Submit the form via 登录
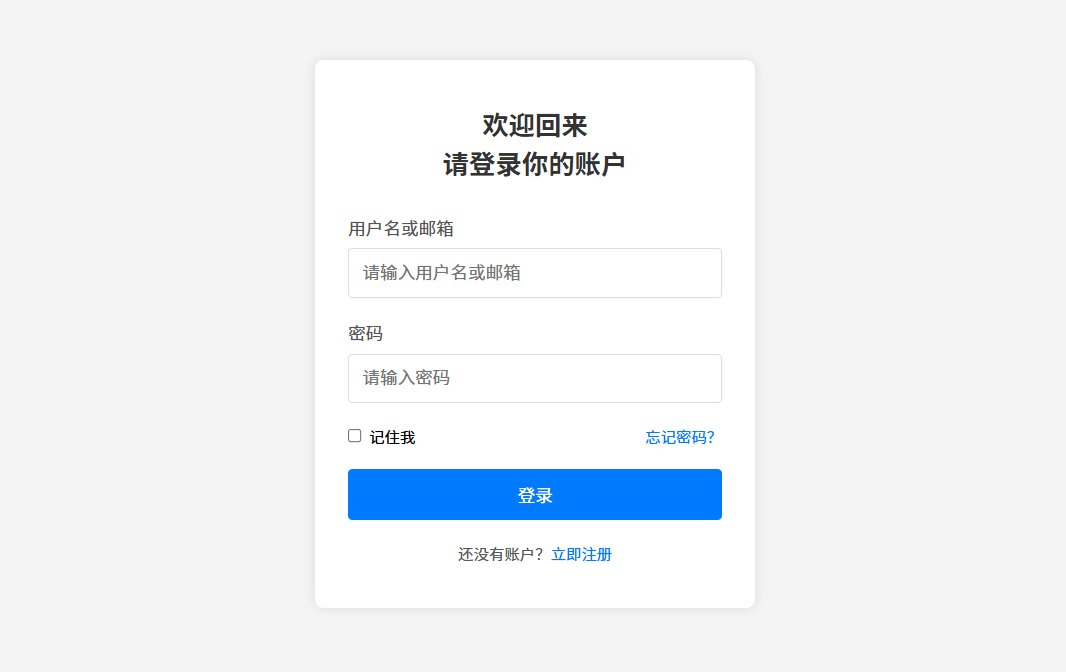Image resolution: width=1066 pixels, height=672 pixels. coord(534,494)
